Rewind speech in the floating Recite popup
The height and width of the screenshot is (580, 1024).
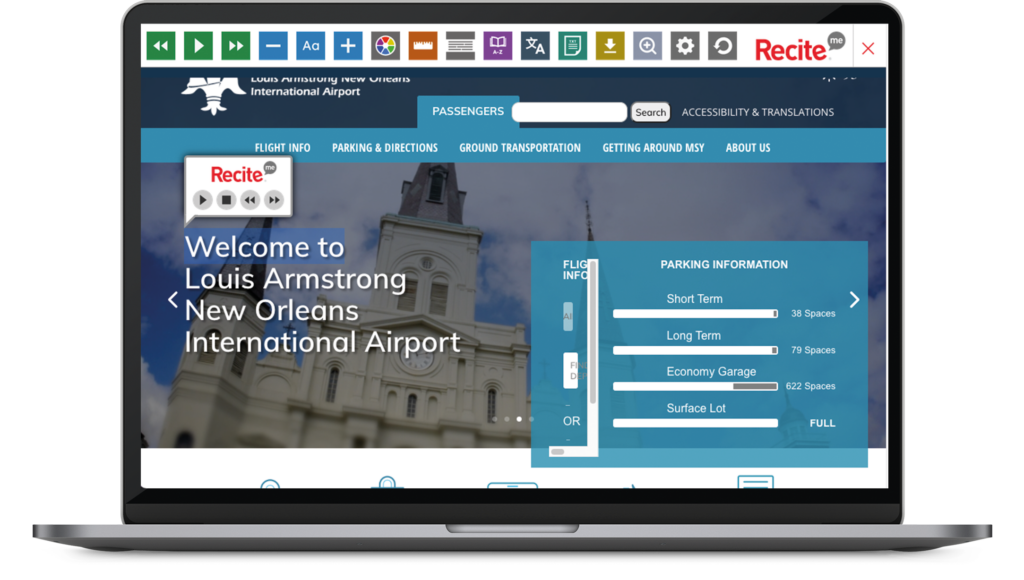pyautogui.click(x=250, y=200)
